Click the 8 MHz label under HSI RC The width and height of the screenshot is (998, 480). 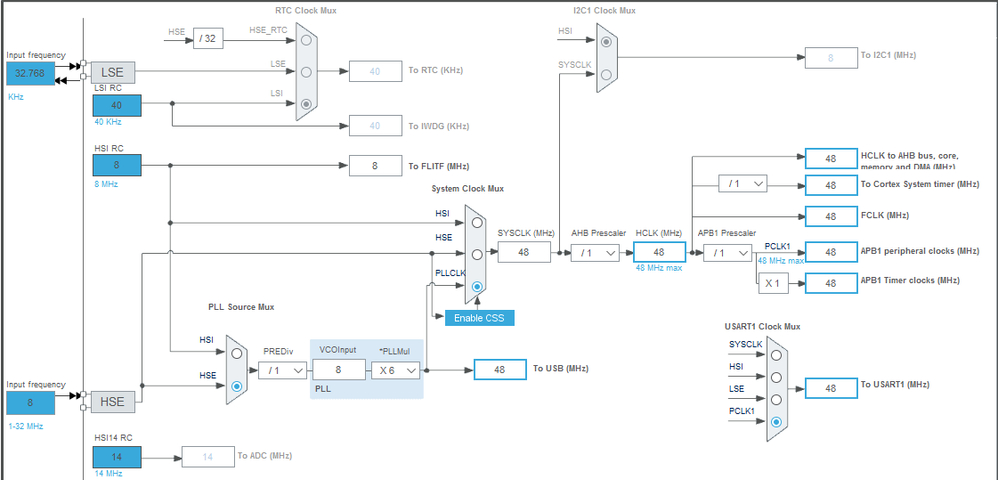click(106, 184)
